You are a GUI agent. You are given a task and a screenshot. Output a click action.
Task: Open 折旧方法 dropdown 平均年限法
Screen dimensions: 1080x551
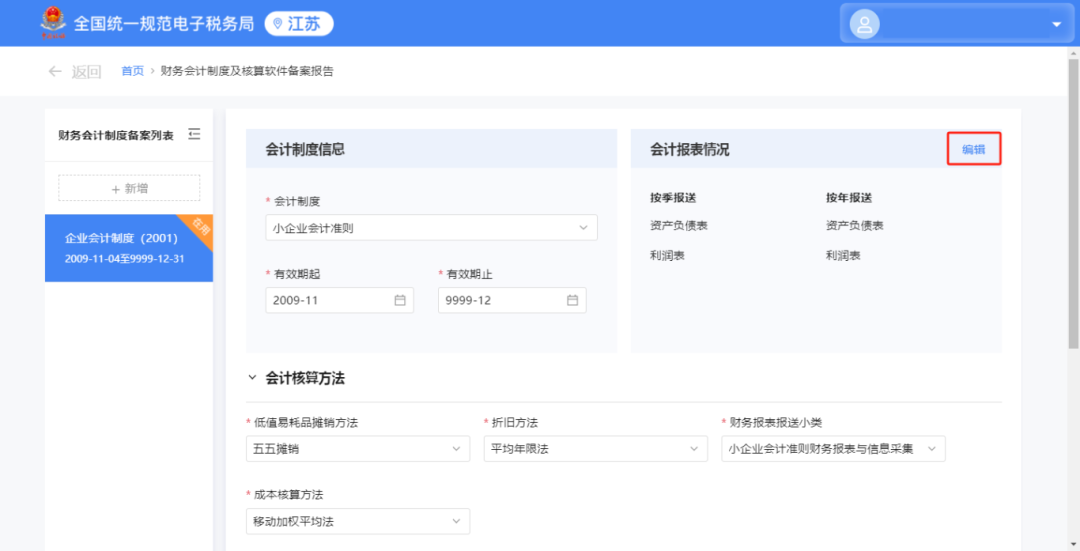coord(596,448)
